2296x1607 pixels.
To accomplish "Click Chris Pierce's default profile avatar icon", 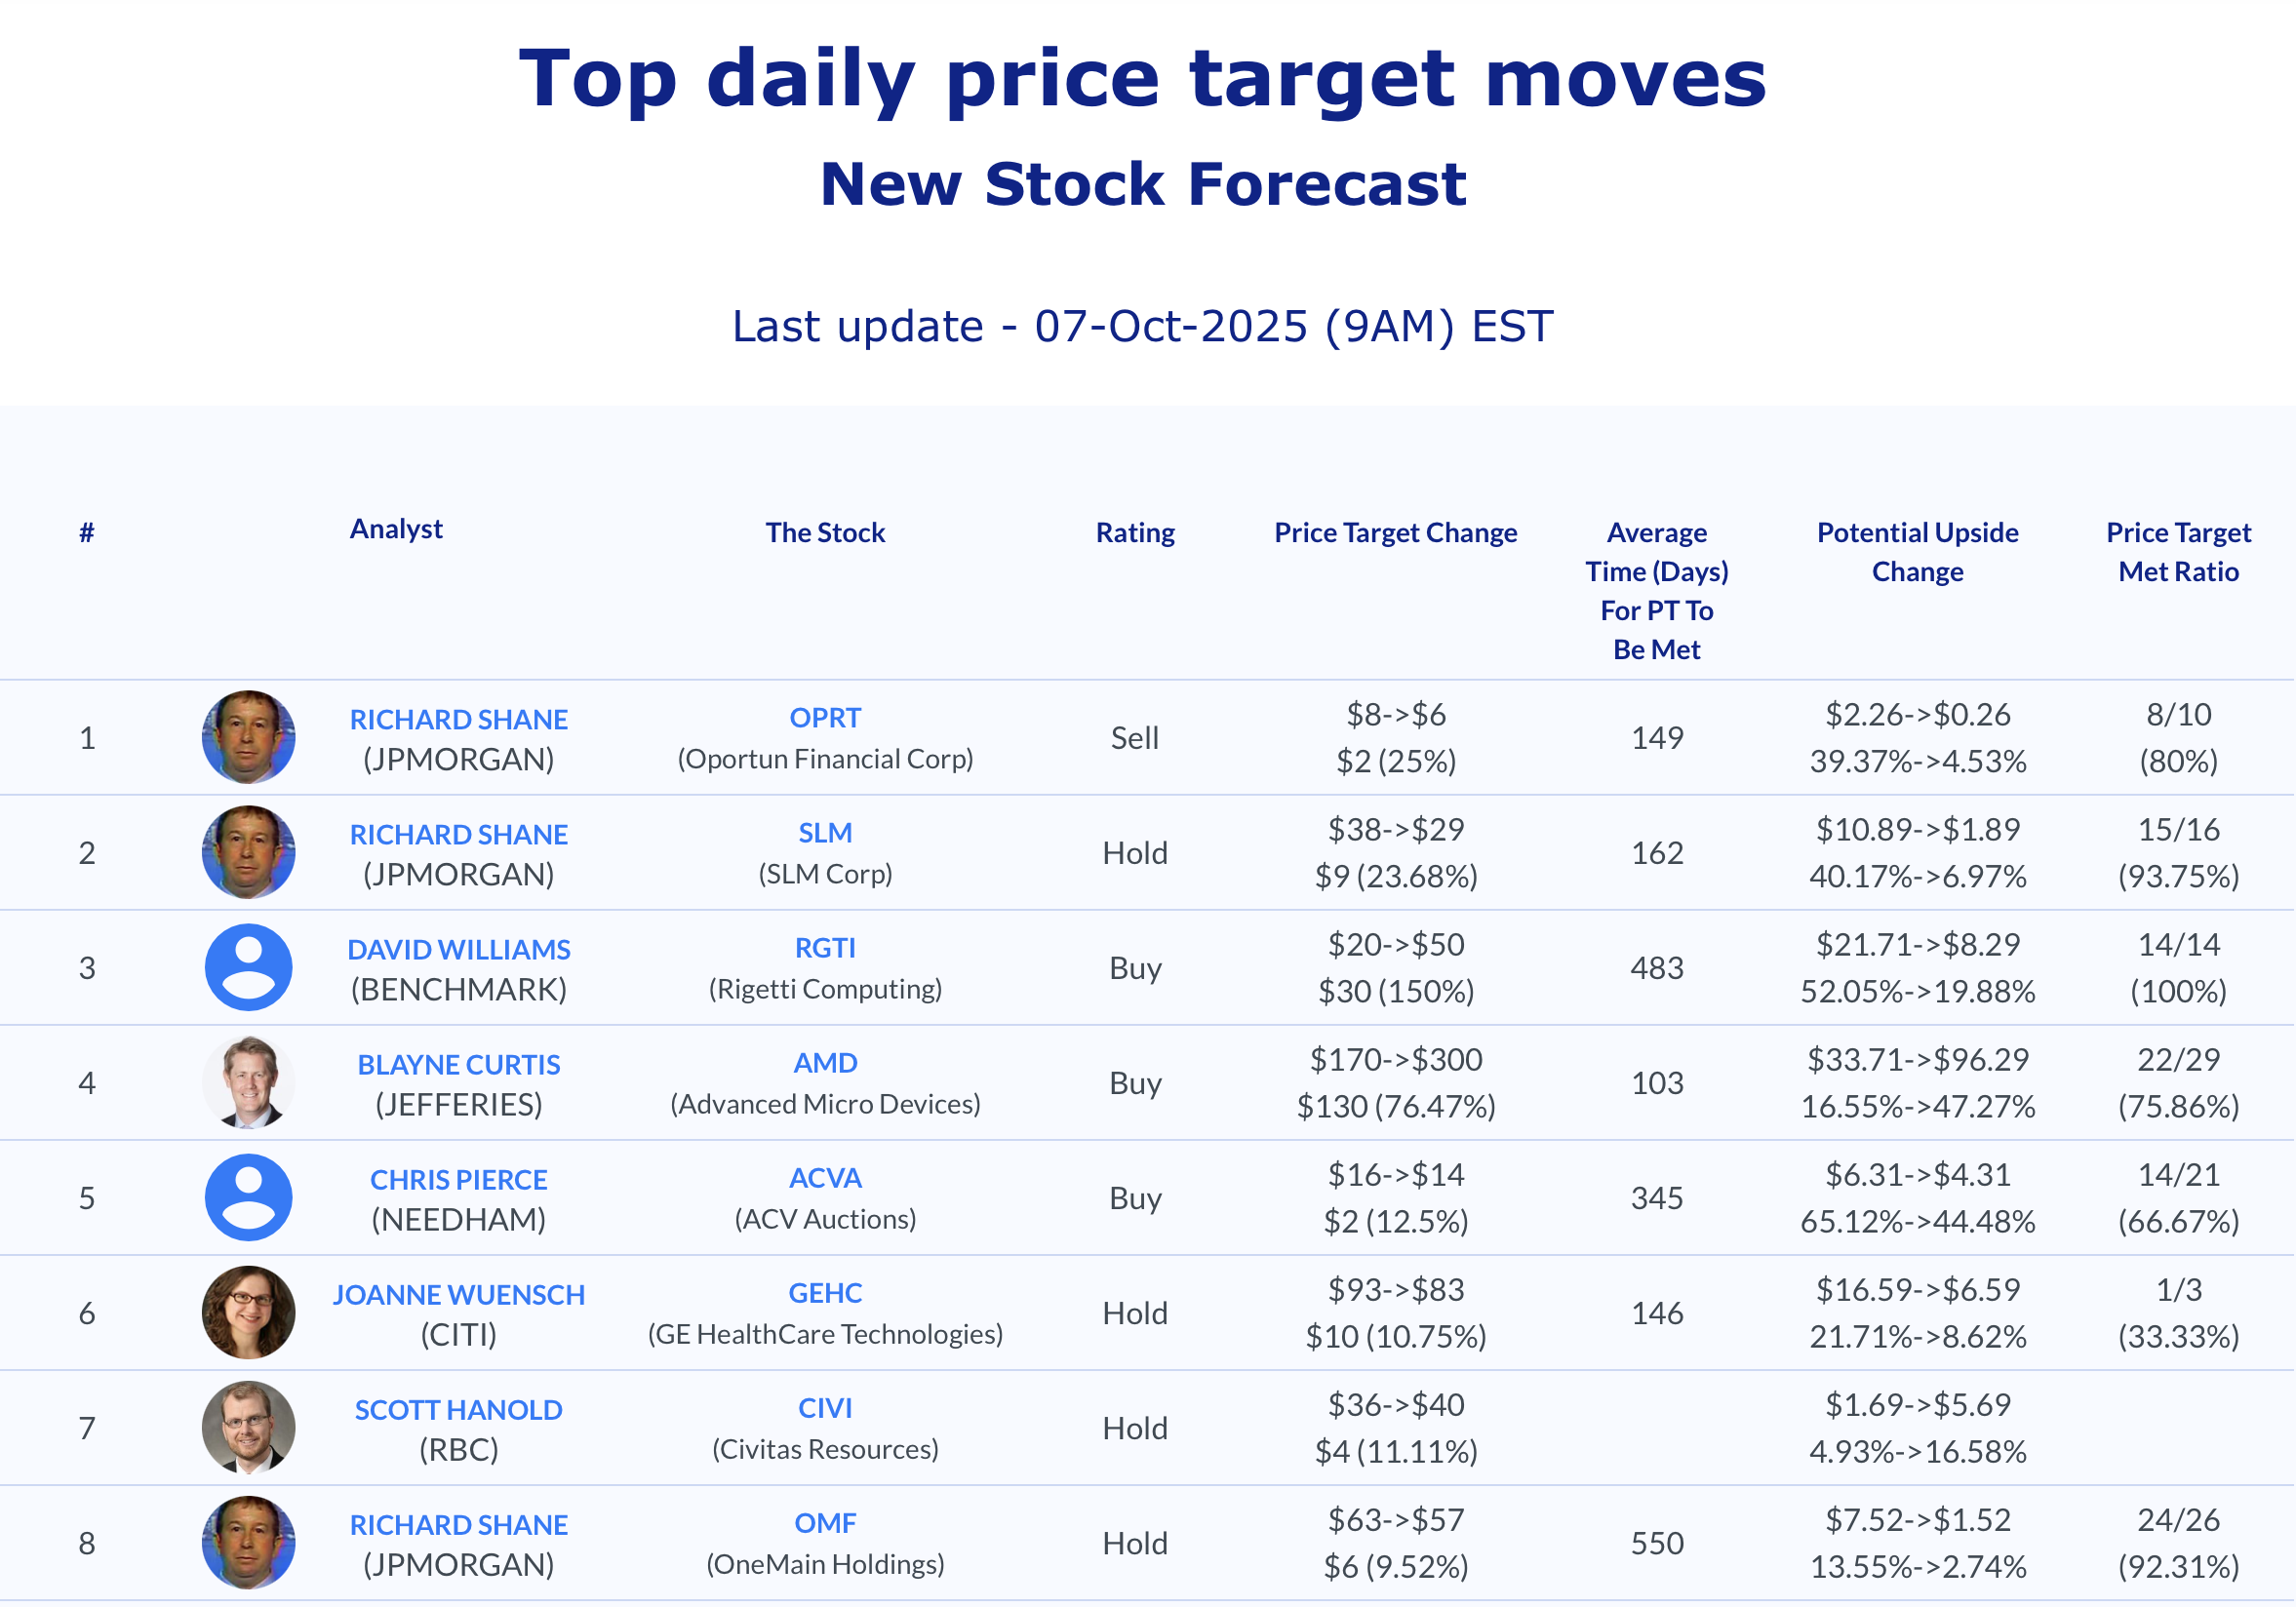I will pos(248,1197).
